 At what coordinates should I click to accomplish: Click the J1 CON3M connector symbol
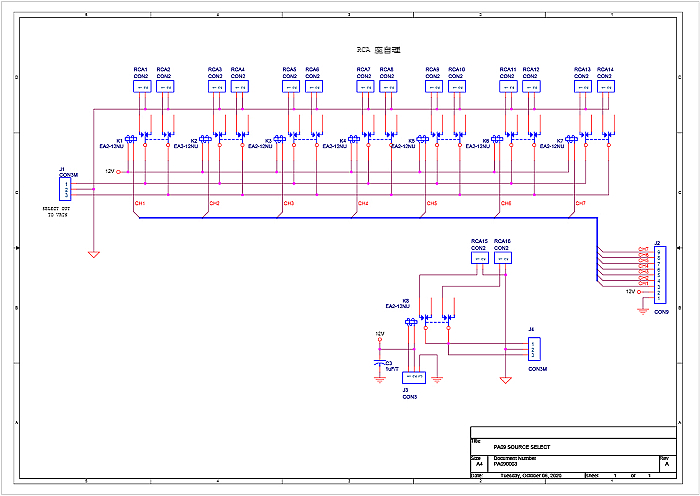pos(65,189)
